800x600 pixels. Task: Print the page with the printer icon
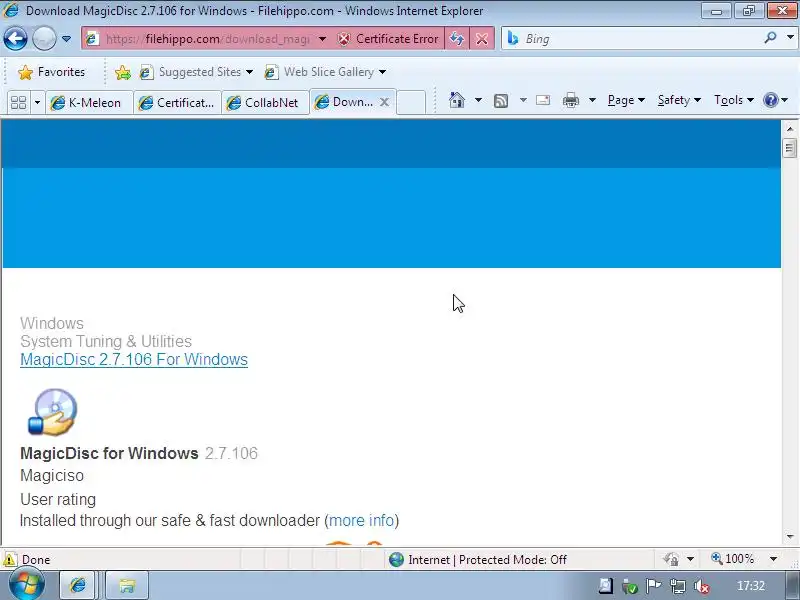coord(571,100)
